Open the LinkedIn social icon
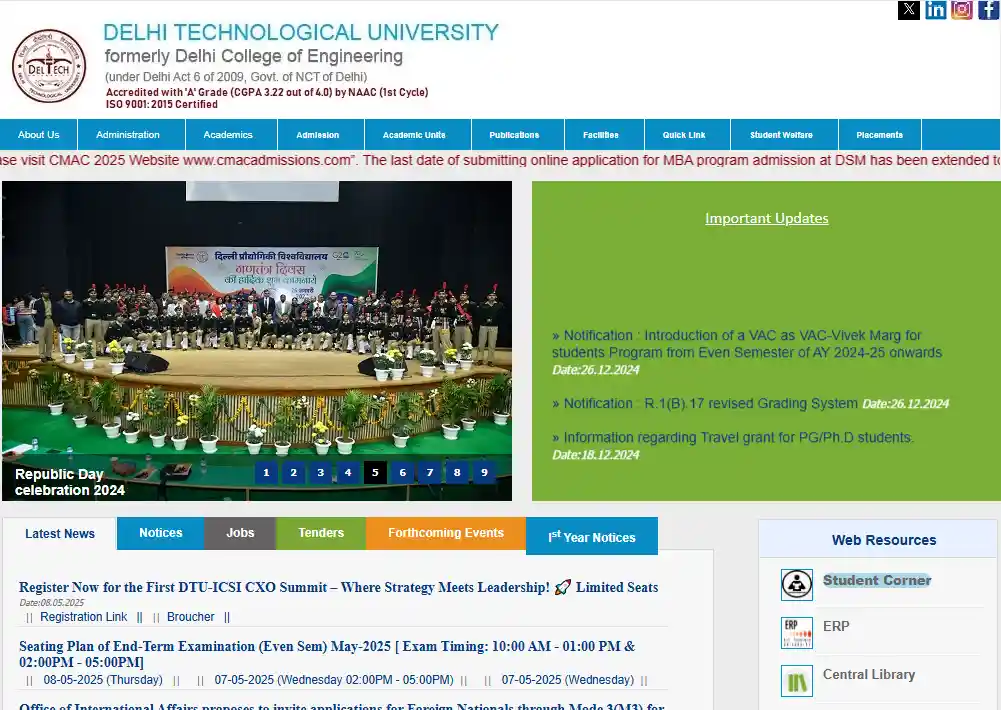 [x=935, y=10]
